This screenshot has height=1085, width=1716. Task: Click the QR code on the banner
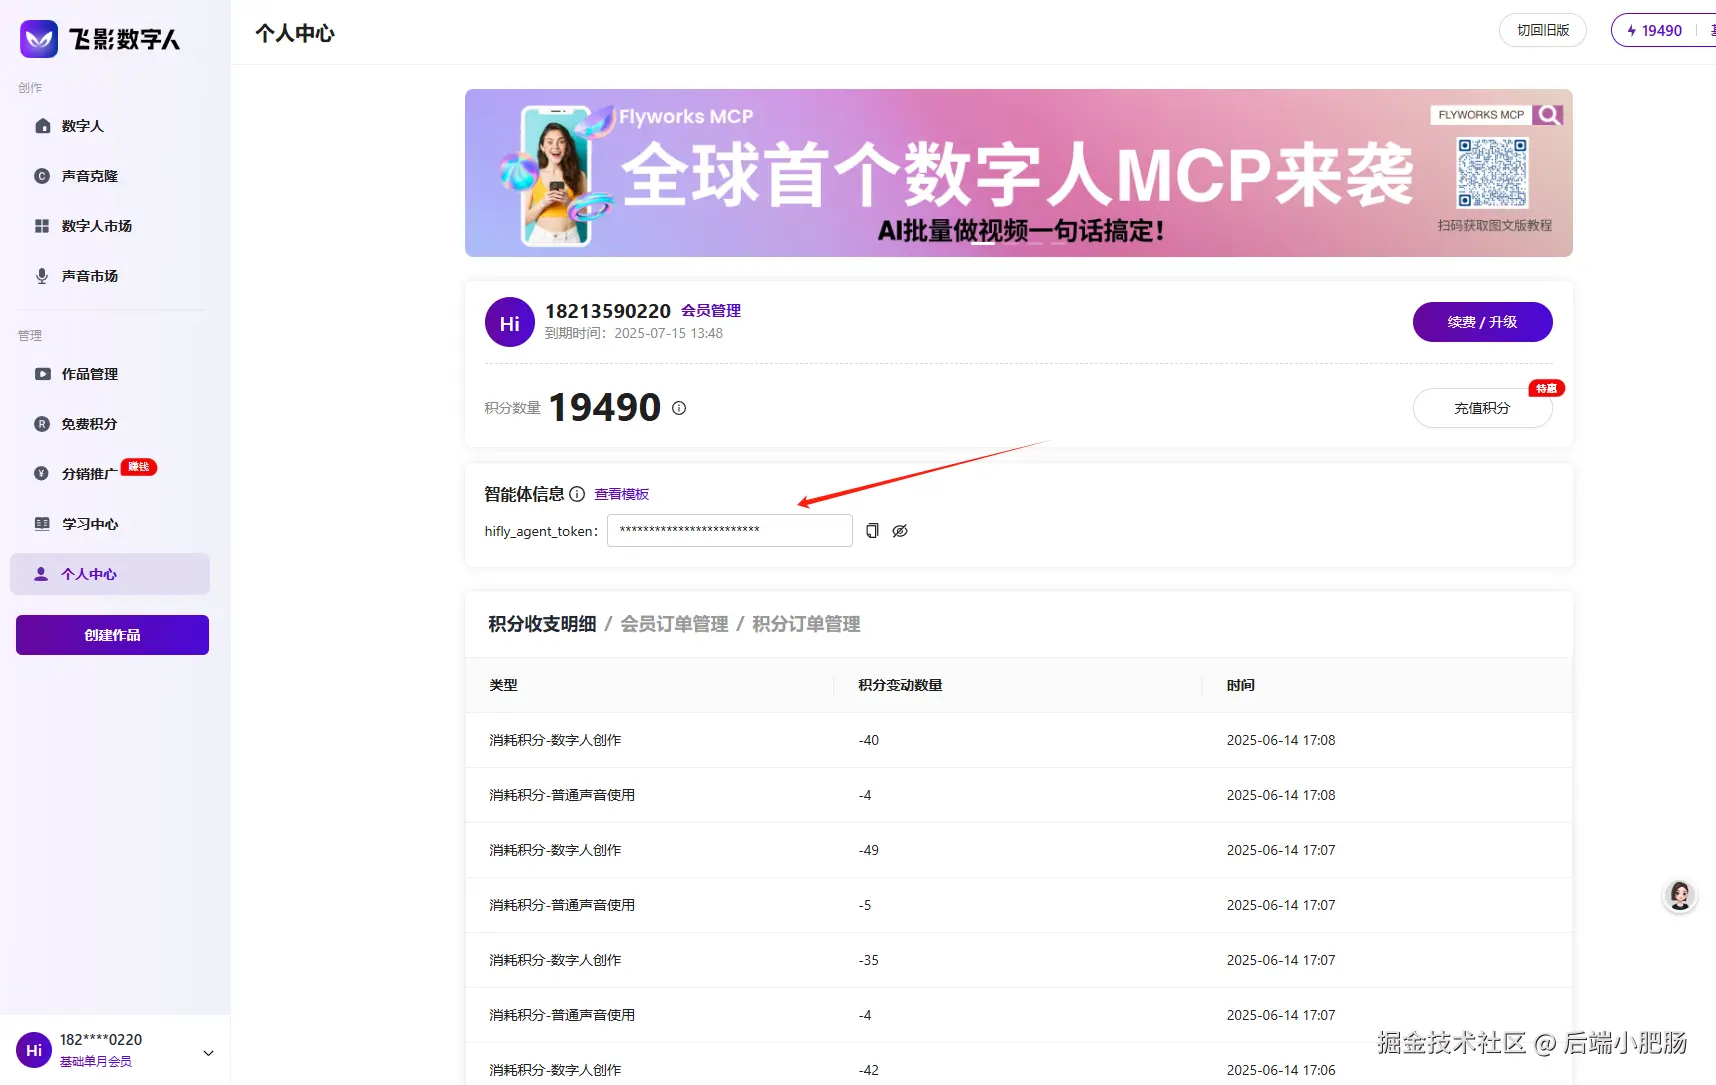click(1492, 173)
